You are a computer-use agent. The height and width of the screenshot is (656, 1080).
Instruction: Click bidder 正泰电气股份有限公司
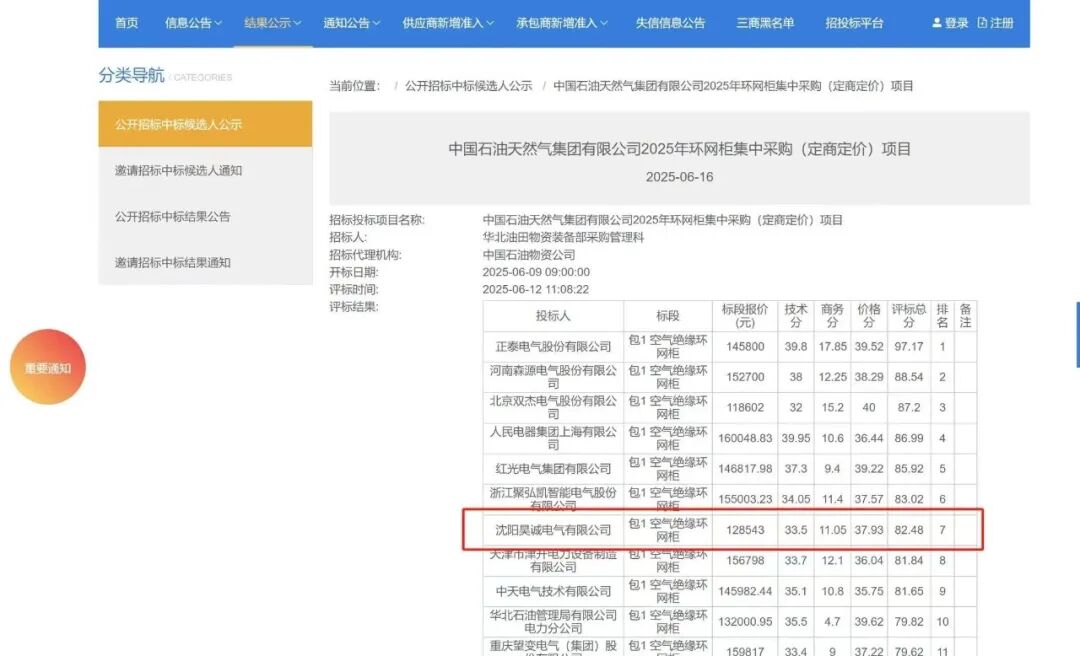[x=553, y=347]
